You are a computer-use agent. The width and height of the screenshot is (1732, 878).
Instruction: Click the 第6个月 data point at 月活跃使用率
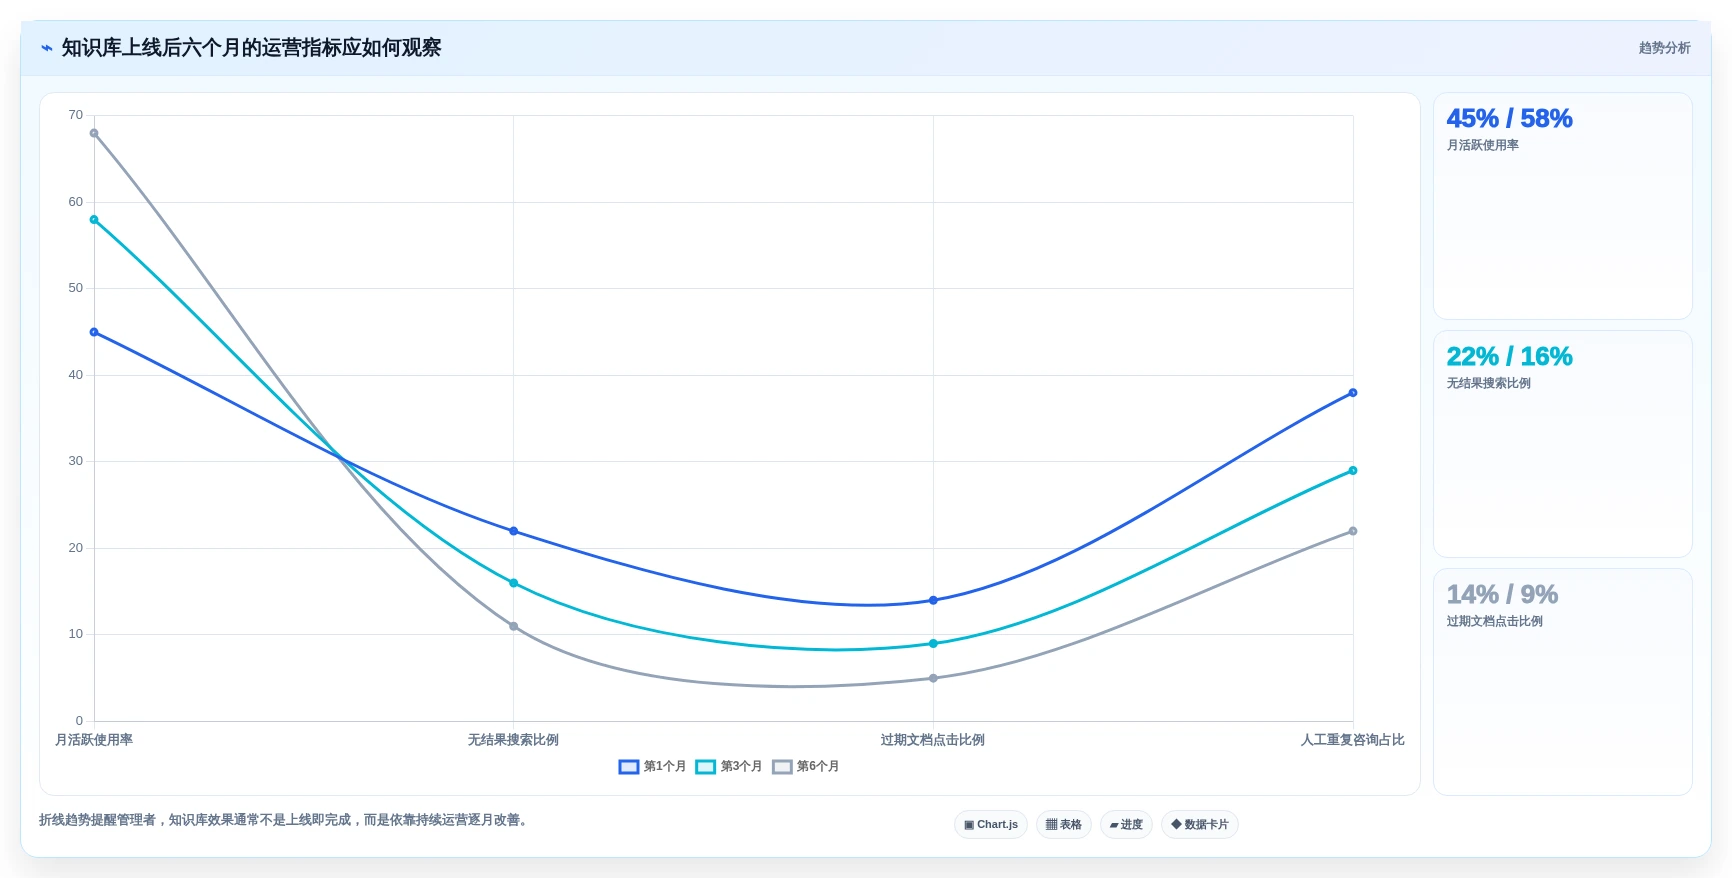click(94, 133)
